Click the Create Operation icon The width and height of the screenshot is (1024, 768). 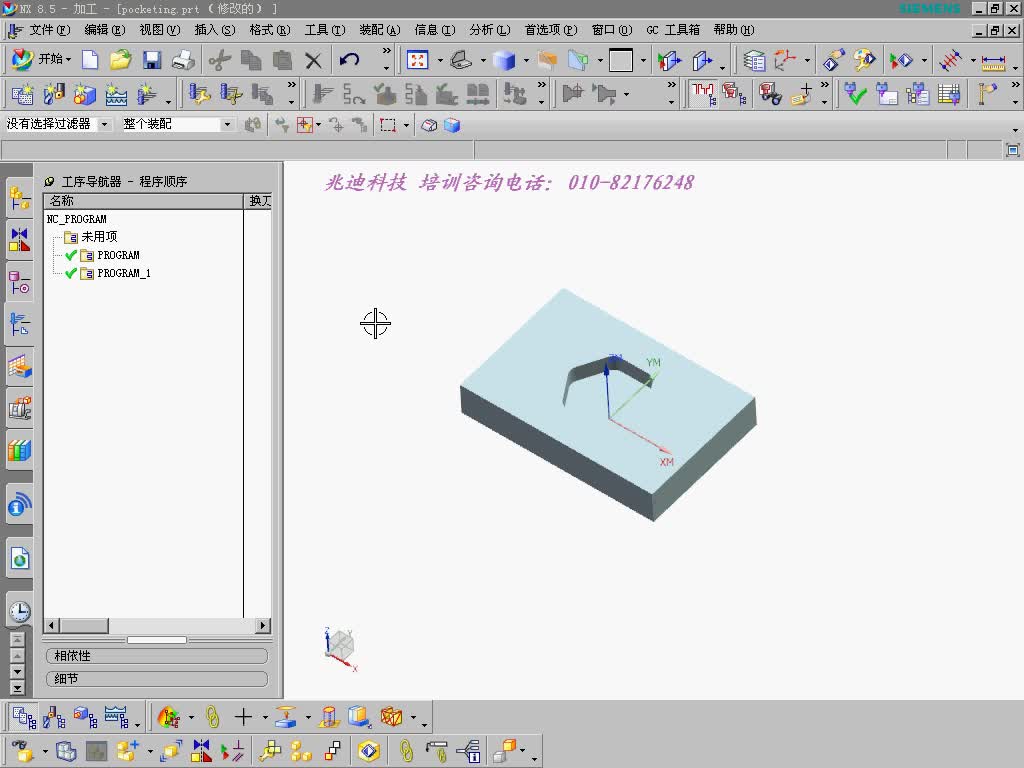148,94
